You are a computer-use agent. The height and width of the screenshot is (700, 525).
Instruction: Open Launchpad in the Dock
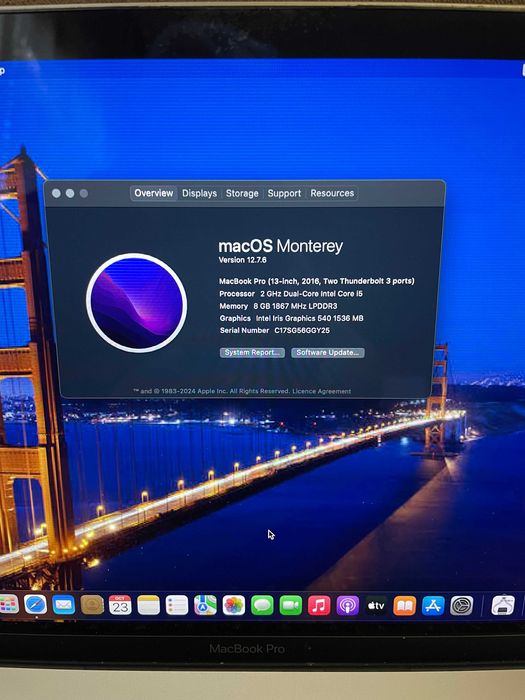point(8,604)
